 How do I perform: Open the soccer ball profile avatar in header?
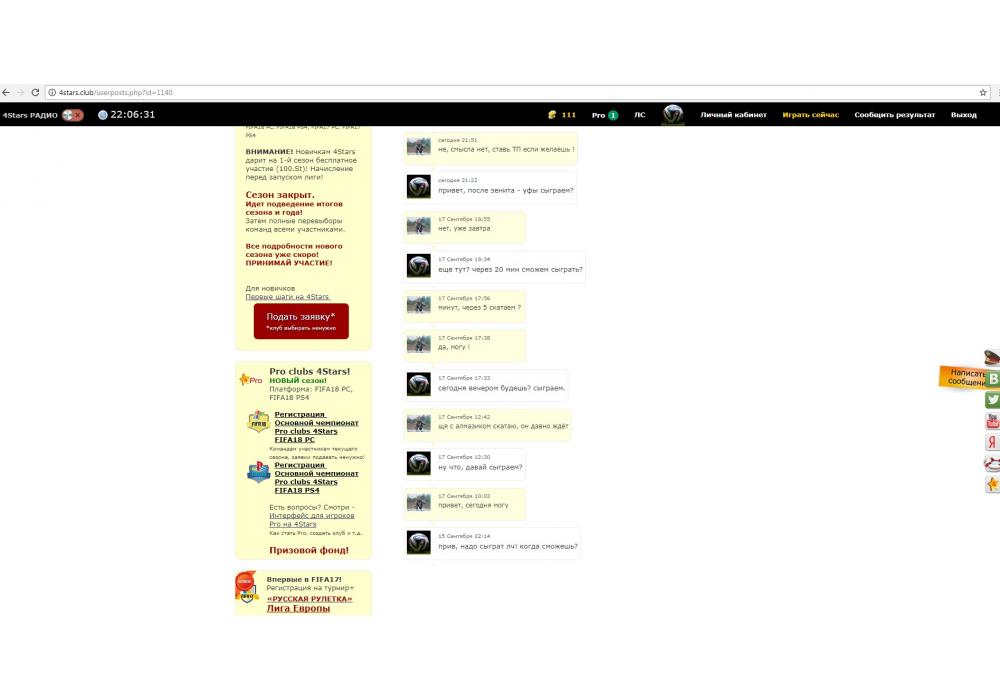tap(673, 115)
